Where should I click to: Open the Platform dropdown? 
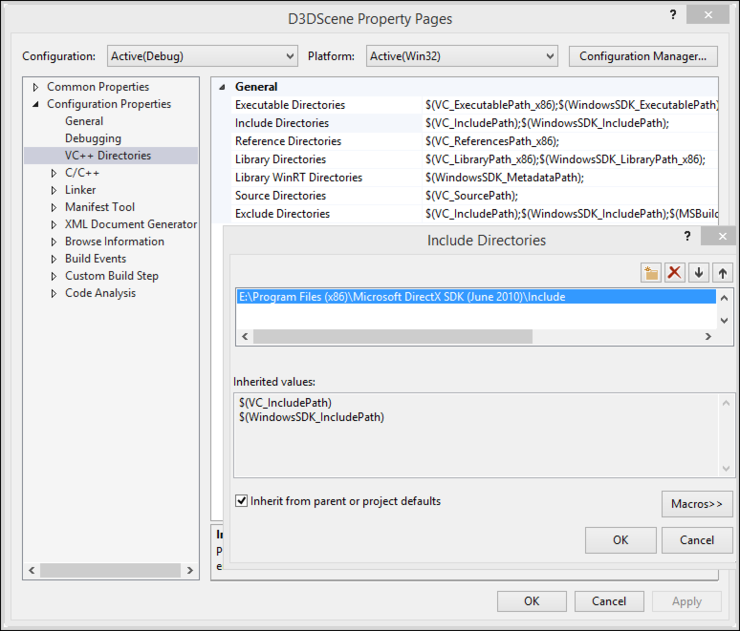(461, 56)
